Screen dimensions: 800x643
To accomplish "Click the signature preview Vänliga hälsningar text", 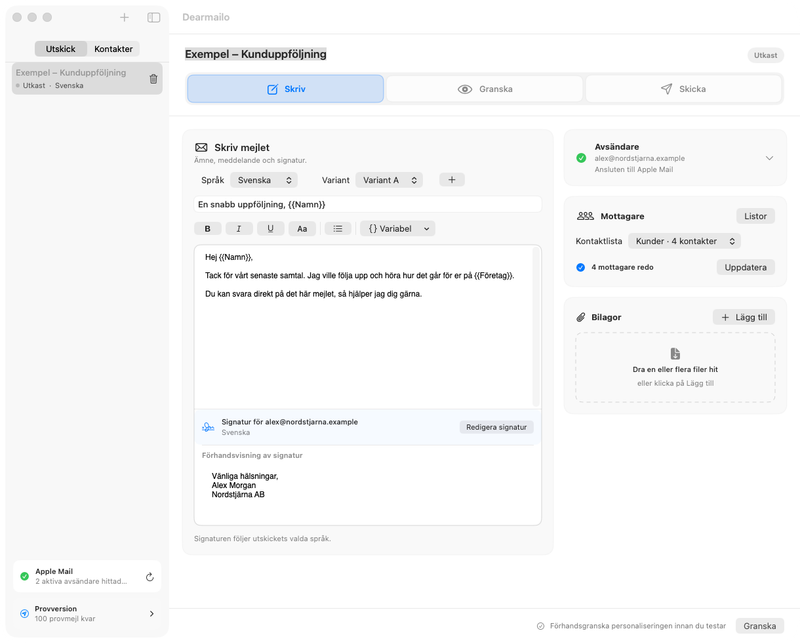I will [x=245, y=476].
